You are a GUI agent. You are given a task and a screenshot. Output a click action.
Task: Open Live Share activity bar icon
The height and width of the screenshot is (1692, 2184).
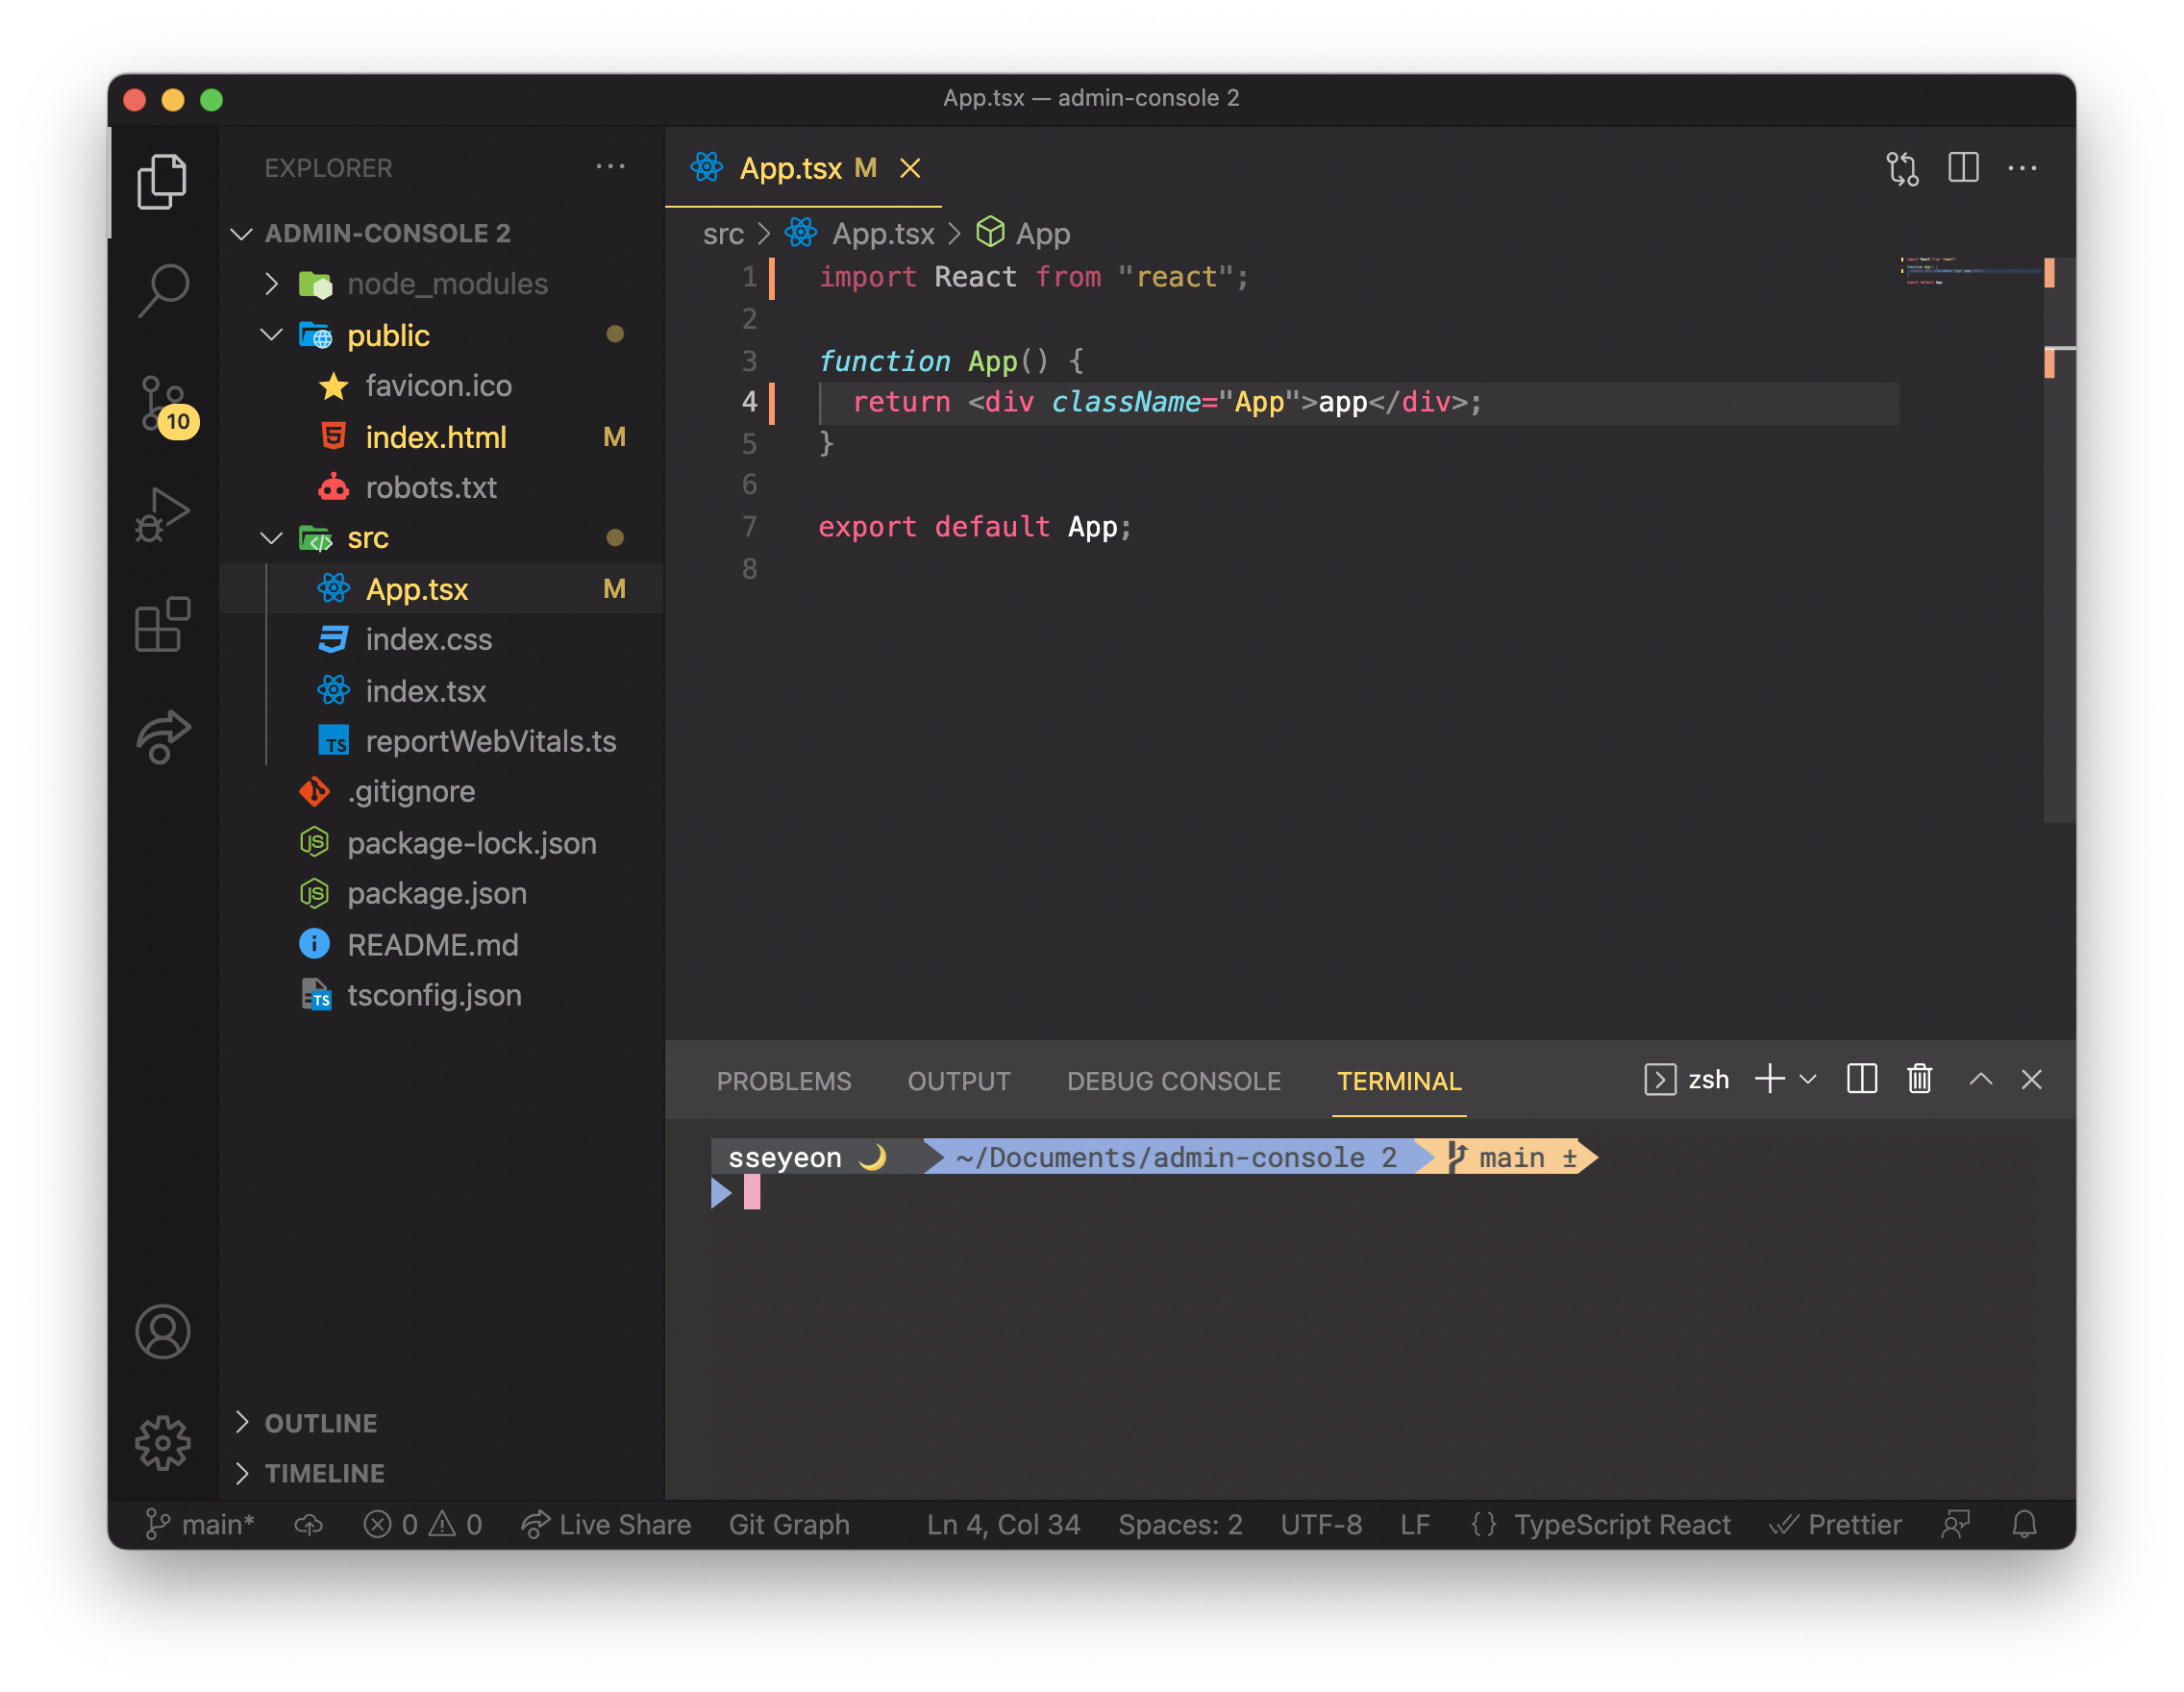[x=163, y=737]
